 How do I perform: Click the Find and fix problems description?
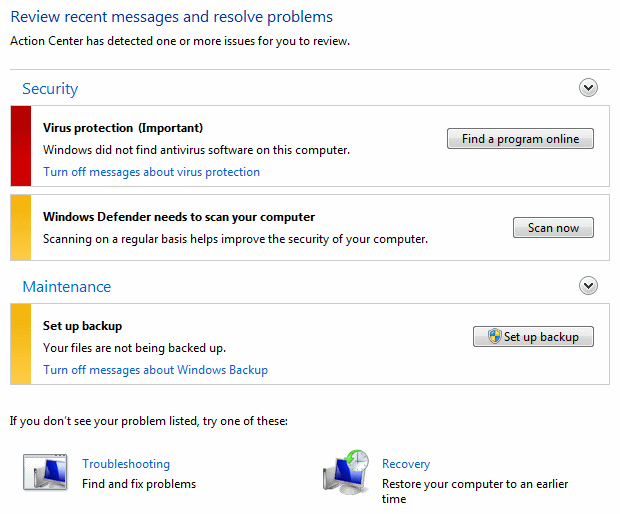point(139,484)
